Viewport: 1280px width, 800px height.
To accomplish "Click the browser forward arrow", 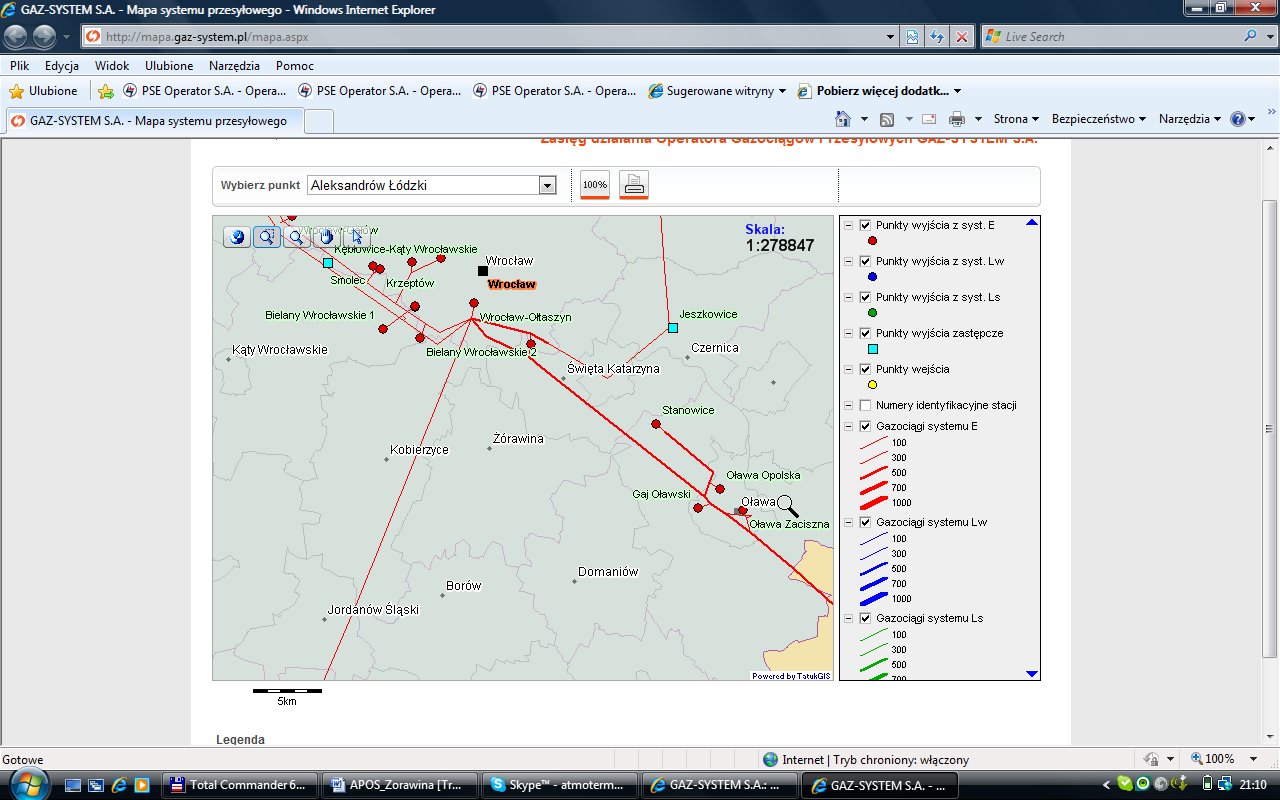I will coord(45,37).
